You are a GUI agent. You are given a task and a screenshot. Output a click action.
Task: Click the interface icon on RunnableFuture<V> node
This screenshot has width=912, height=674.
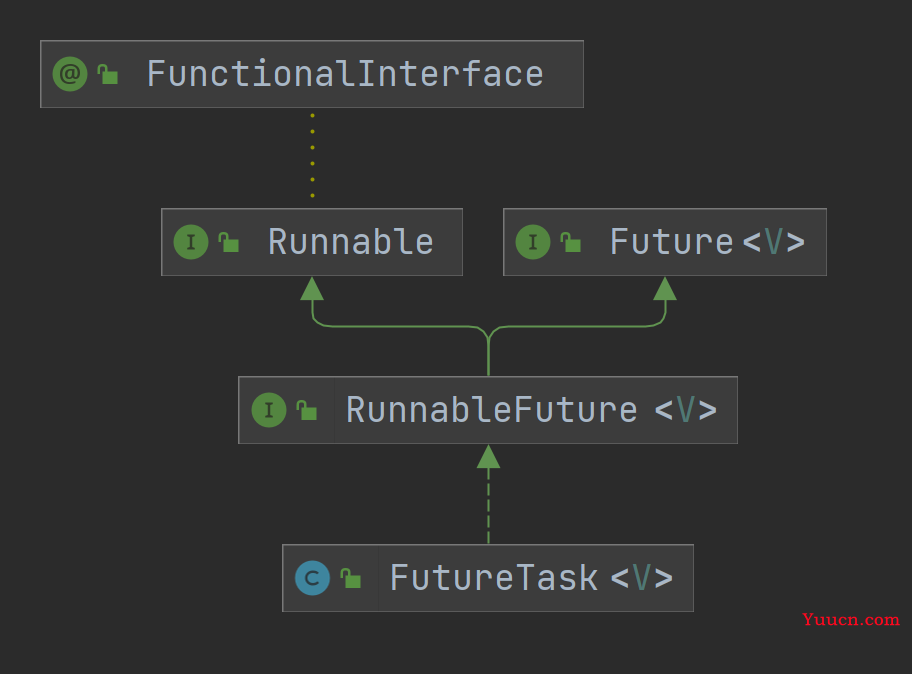tap(269, 410)
